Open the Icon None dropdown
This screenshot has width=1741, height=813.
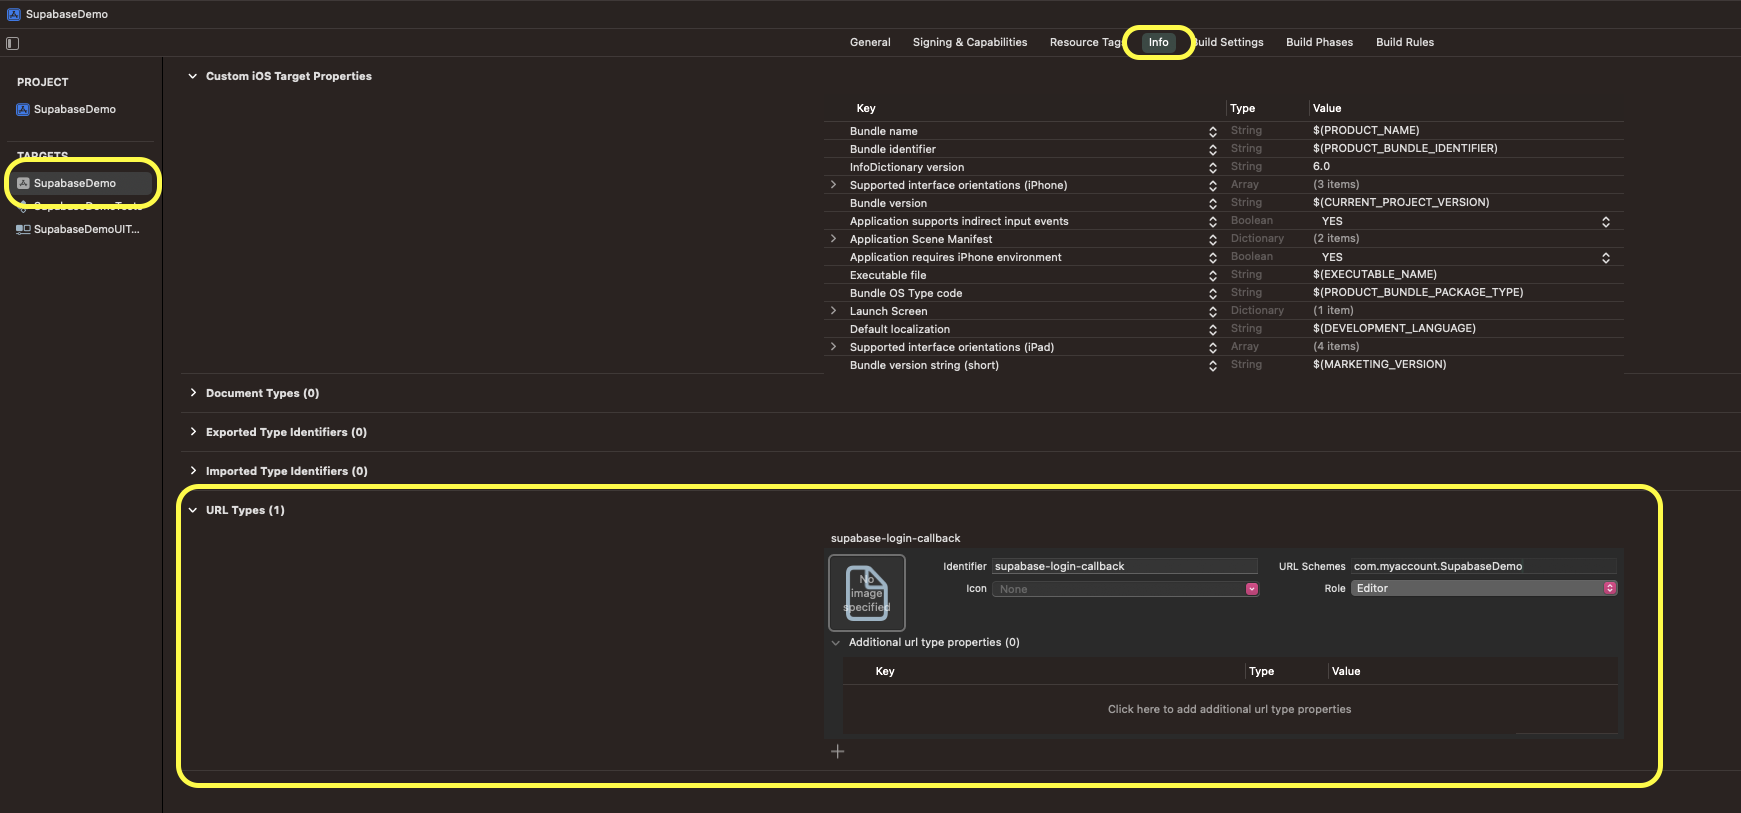click(1125, 589)
